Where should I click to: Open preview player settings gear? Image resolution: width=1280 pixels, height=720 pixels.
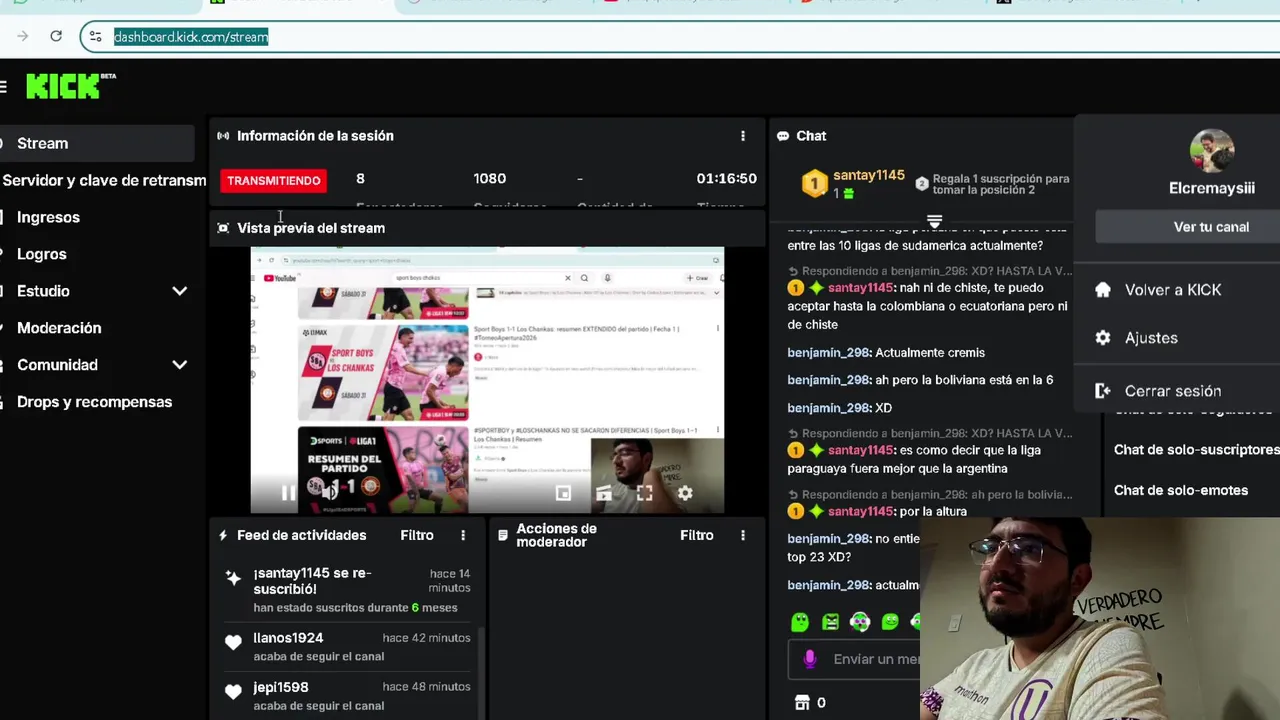(x=685, y=493)
